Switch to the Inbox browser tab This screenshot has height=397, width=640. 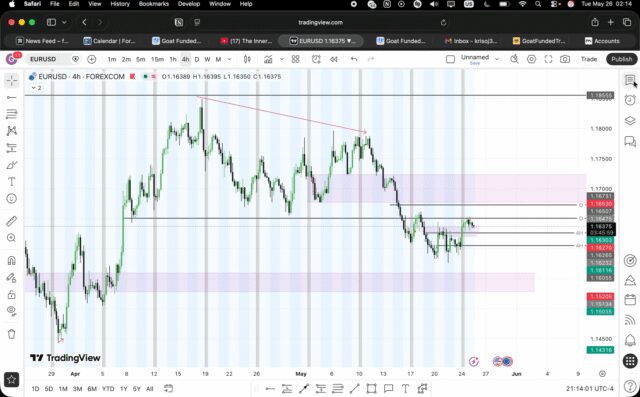471,41
